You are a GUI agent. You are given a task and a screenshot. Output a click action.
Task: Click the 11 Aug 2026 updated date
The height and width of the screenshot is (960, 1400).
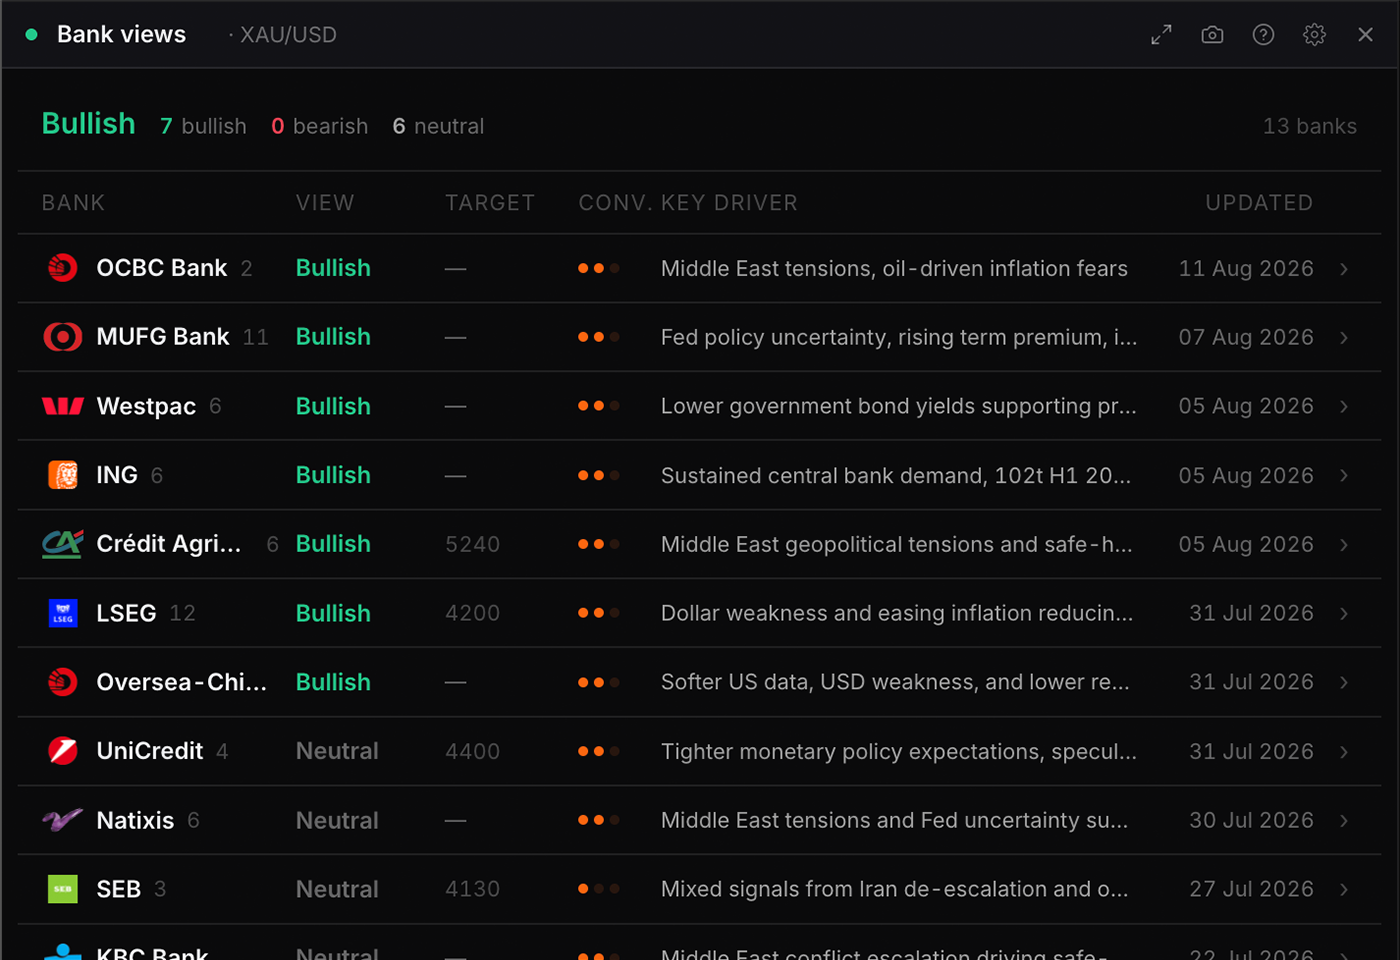pyautogui.click(x=1246, y=268)
